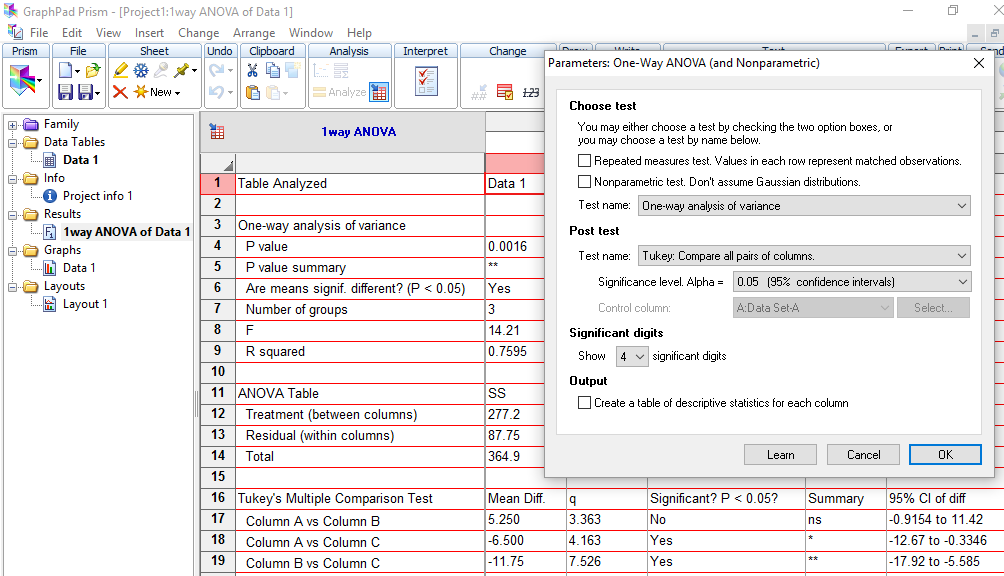Open the Significance level Alpha dropdown
Viewport: 1004px width, 576px height.
click(x=852, y=282)
